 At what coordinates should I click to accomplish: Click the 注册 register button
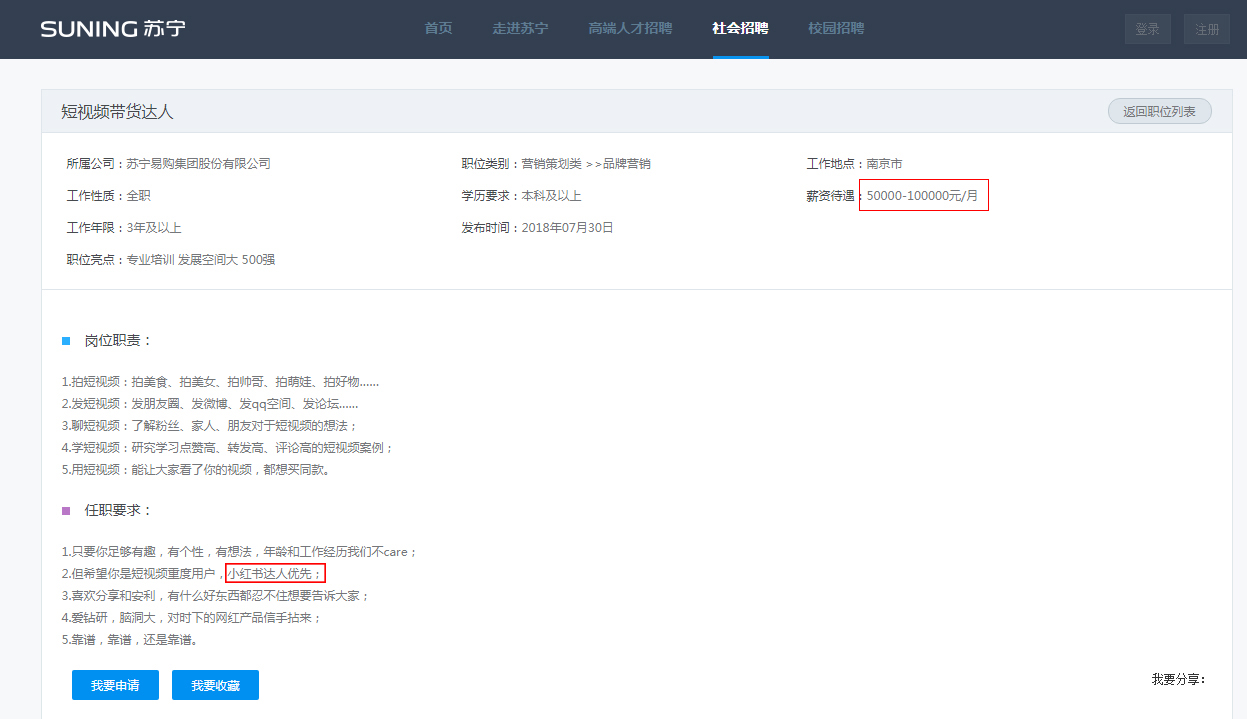(1206, 29)
